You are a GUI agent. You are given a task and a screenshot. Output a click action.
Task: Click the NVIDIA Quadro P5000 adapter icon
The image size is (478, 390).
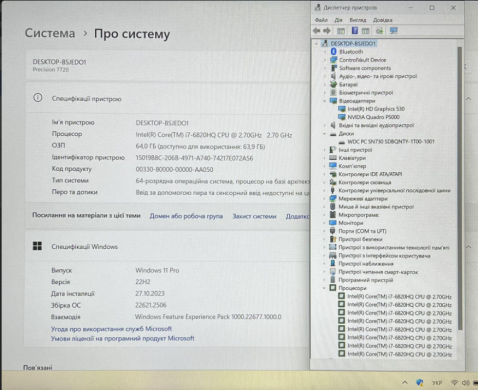342,117
